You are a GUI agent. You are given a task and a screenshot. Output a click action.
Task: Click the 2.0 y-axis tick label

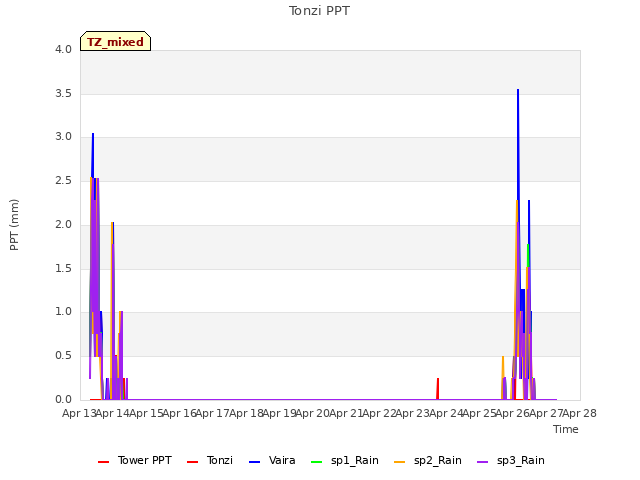coord(63,224)
